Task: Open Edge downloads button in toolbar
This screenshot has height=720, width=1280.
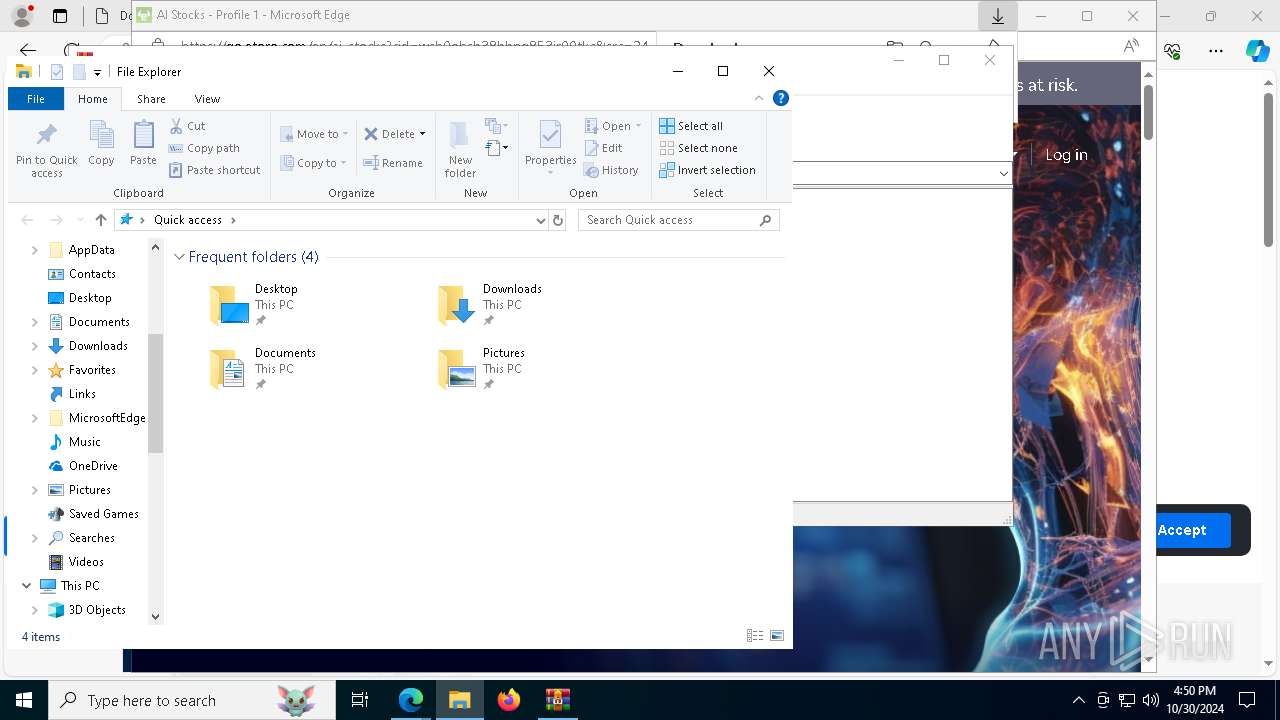Action: 998,16
